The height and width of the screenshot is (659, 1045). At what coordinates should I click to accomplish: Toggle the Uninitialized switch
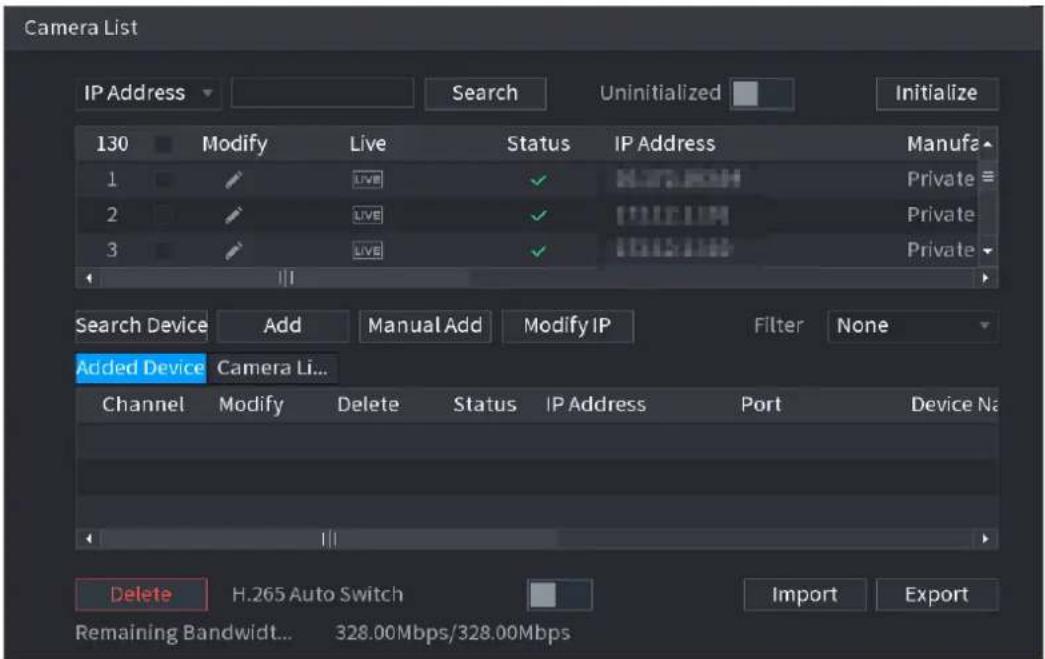762,93
